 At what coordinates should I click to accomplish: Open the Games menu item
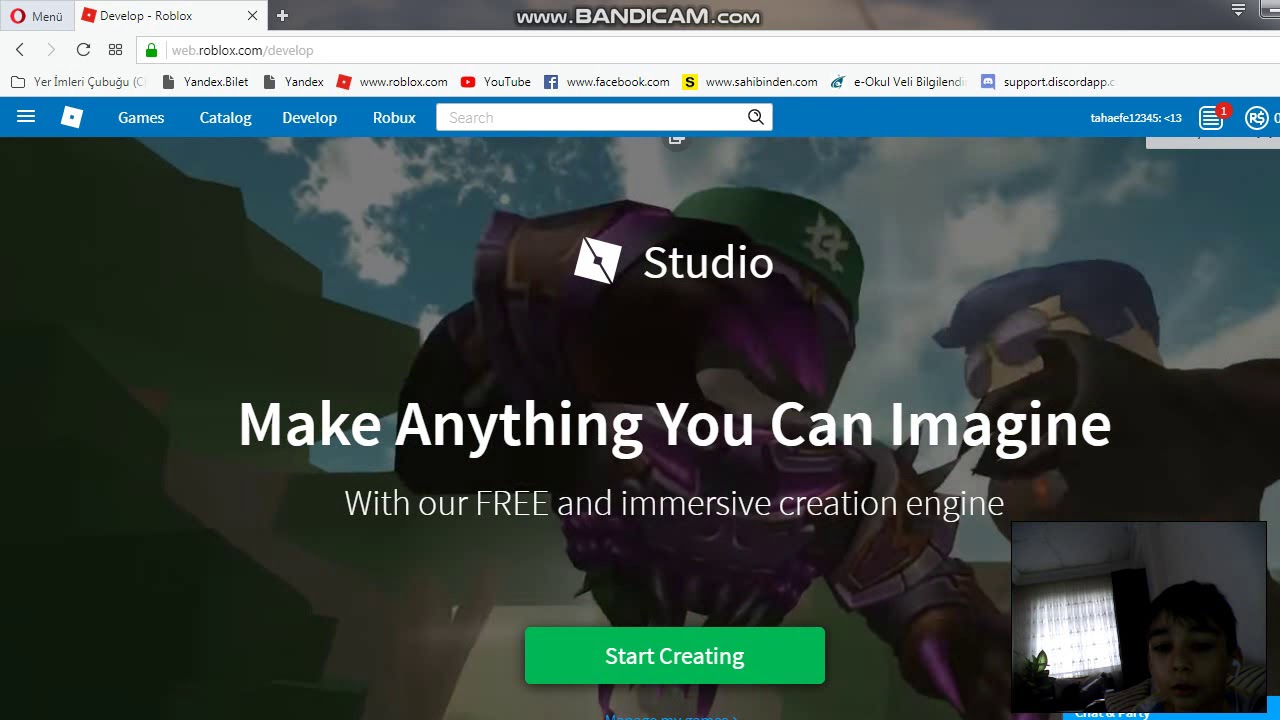point(141,117)
